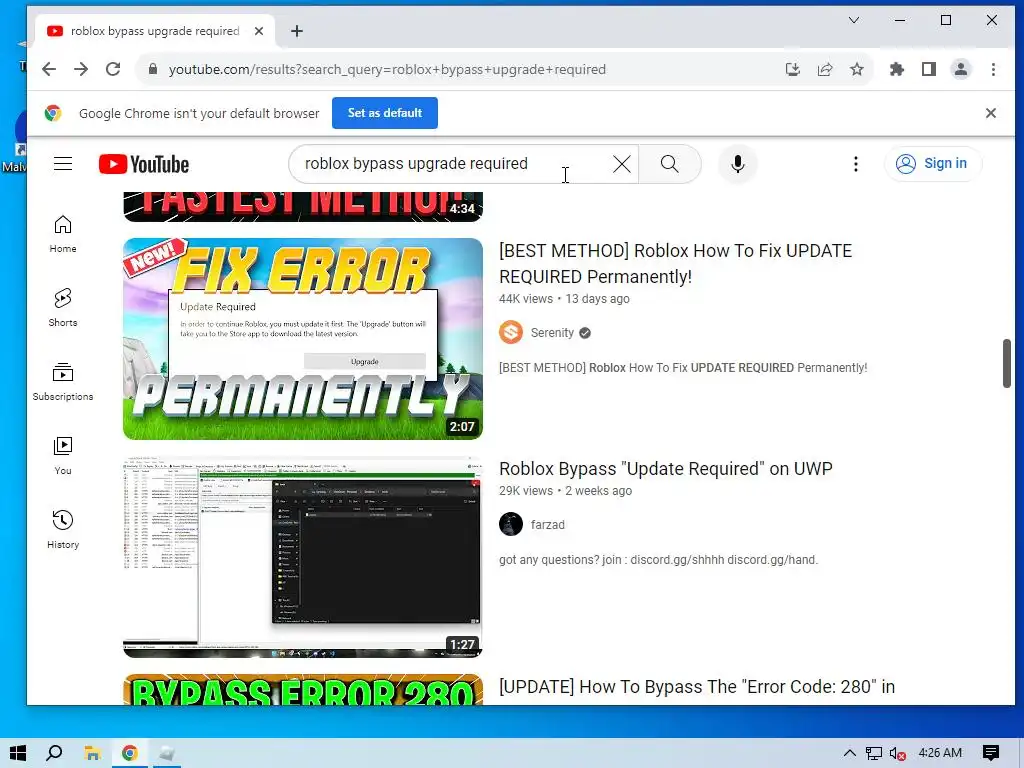This screenshot has width=1024, height=768.
Task: Open the farzad channel avatar
Action: click(511, 524)
